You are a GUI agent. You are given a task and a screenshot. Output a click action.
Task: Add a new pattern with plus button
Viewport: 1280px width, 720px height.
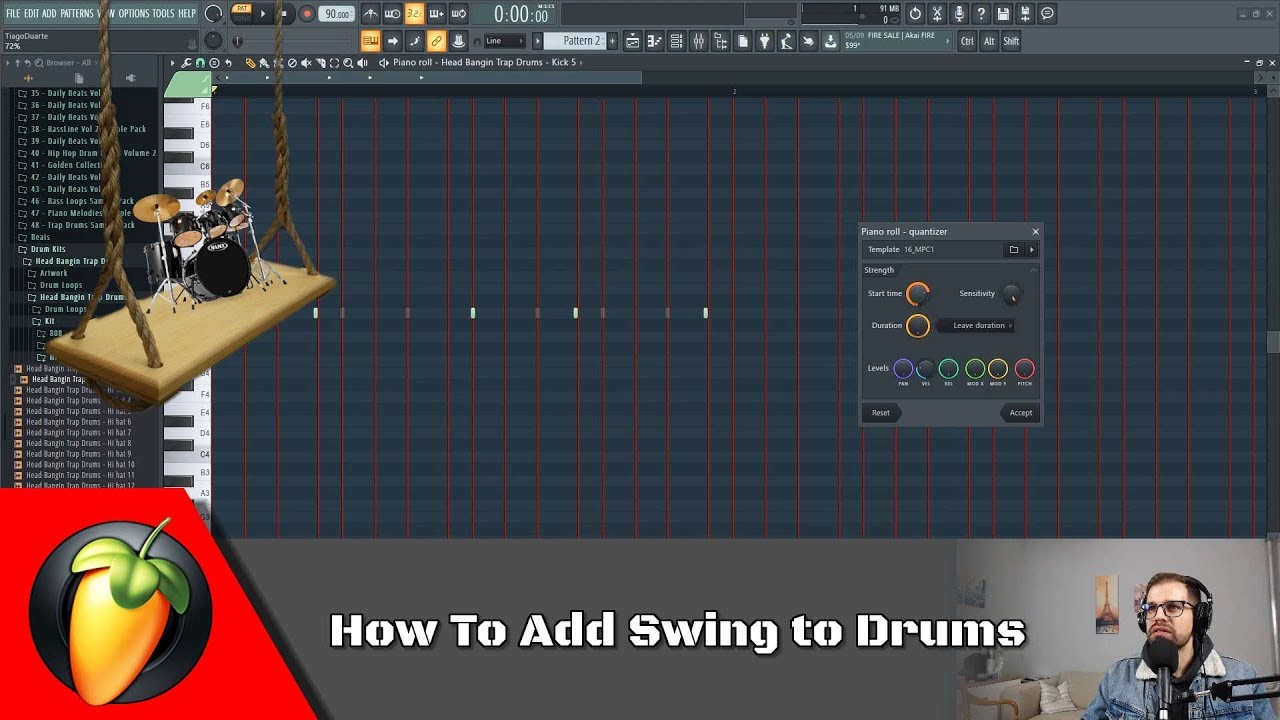611,41
